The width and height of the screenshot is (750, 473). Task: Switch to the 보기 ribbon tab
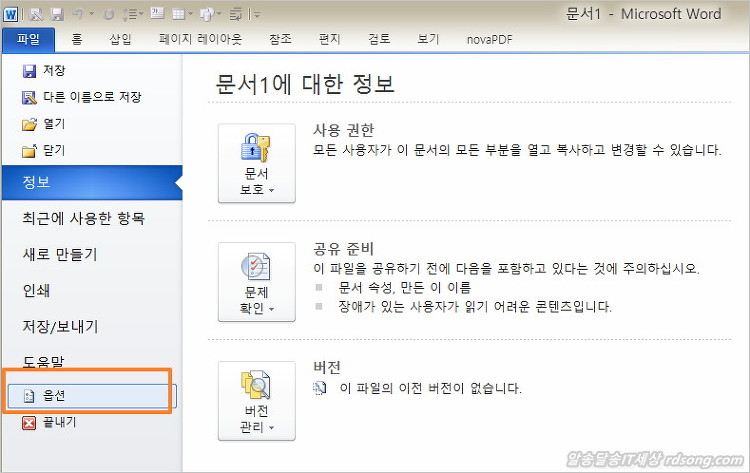coord(428,39)
